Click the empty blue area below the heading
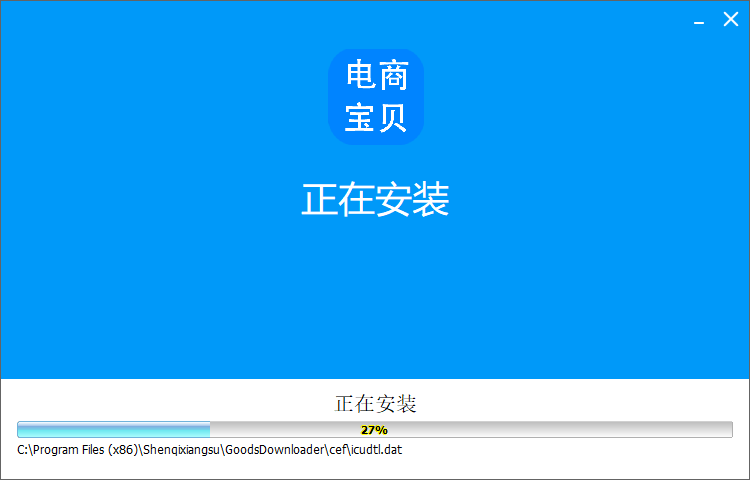This screenshot has height=480, width=750. click(x=375, y=300)
